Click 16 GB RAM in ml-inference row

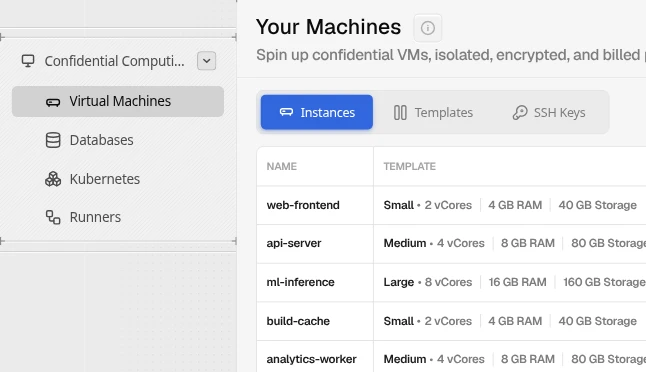tap(517, 282)
